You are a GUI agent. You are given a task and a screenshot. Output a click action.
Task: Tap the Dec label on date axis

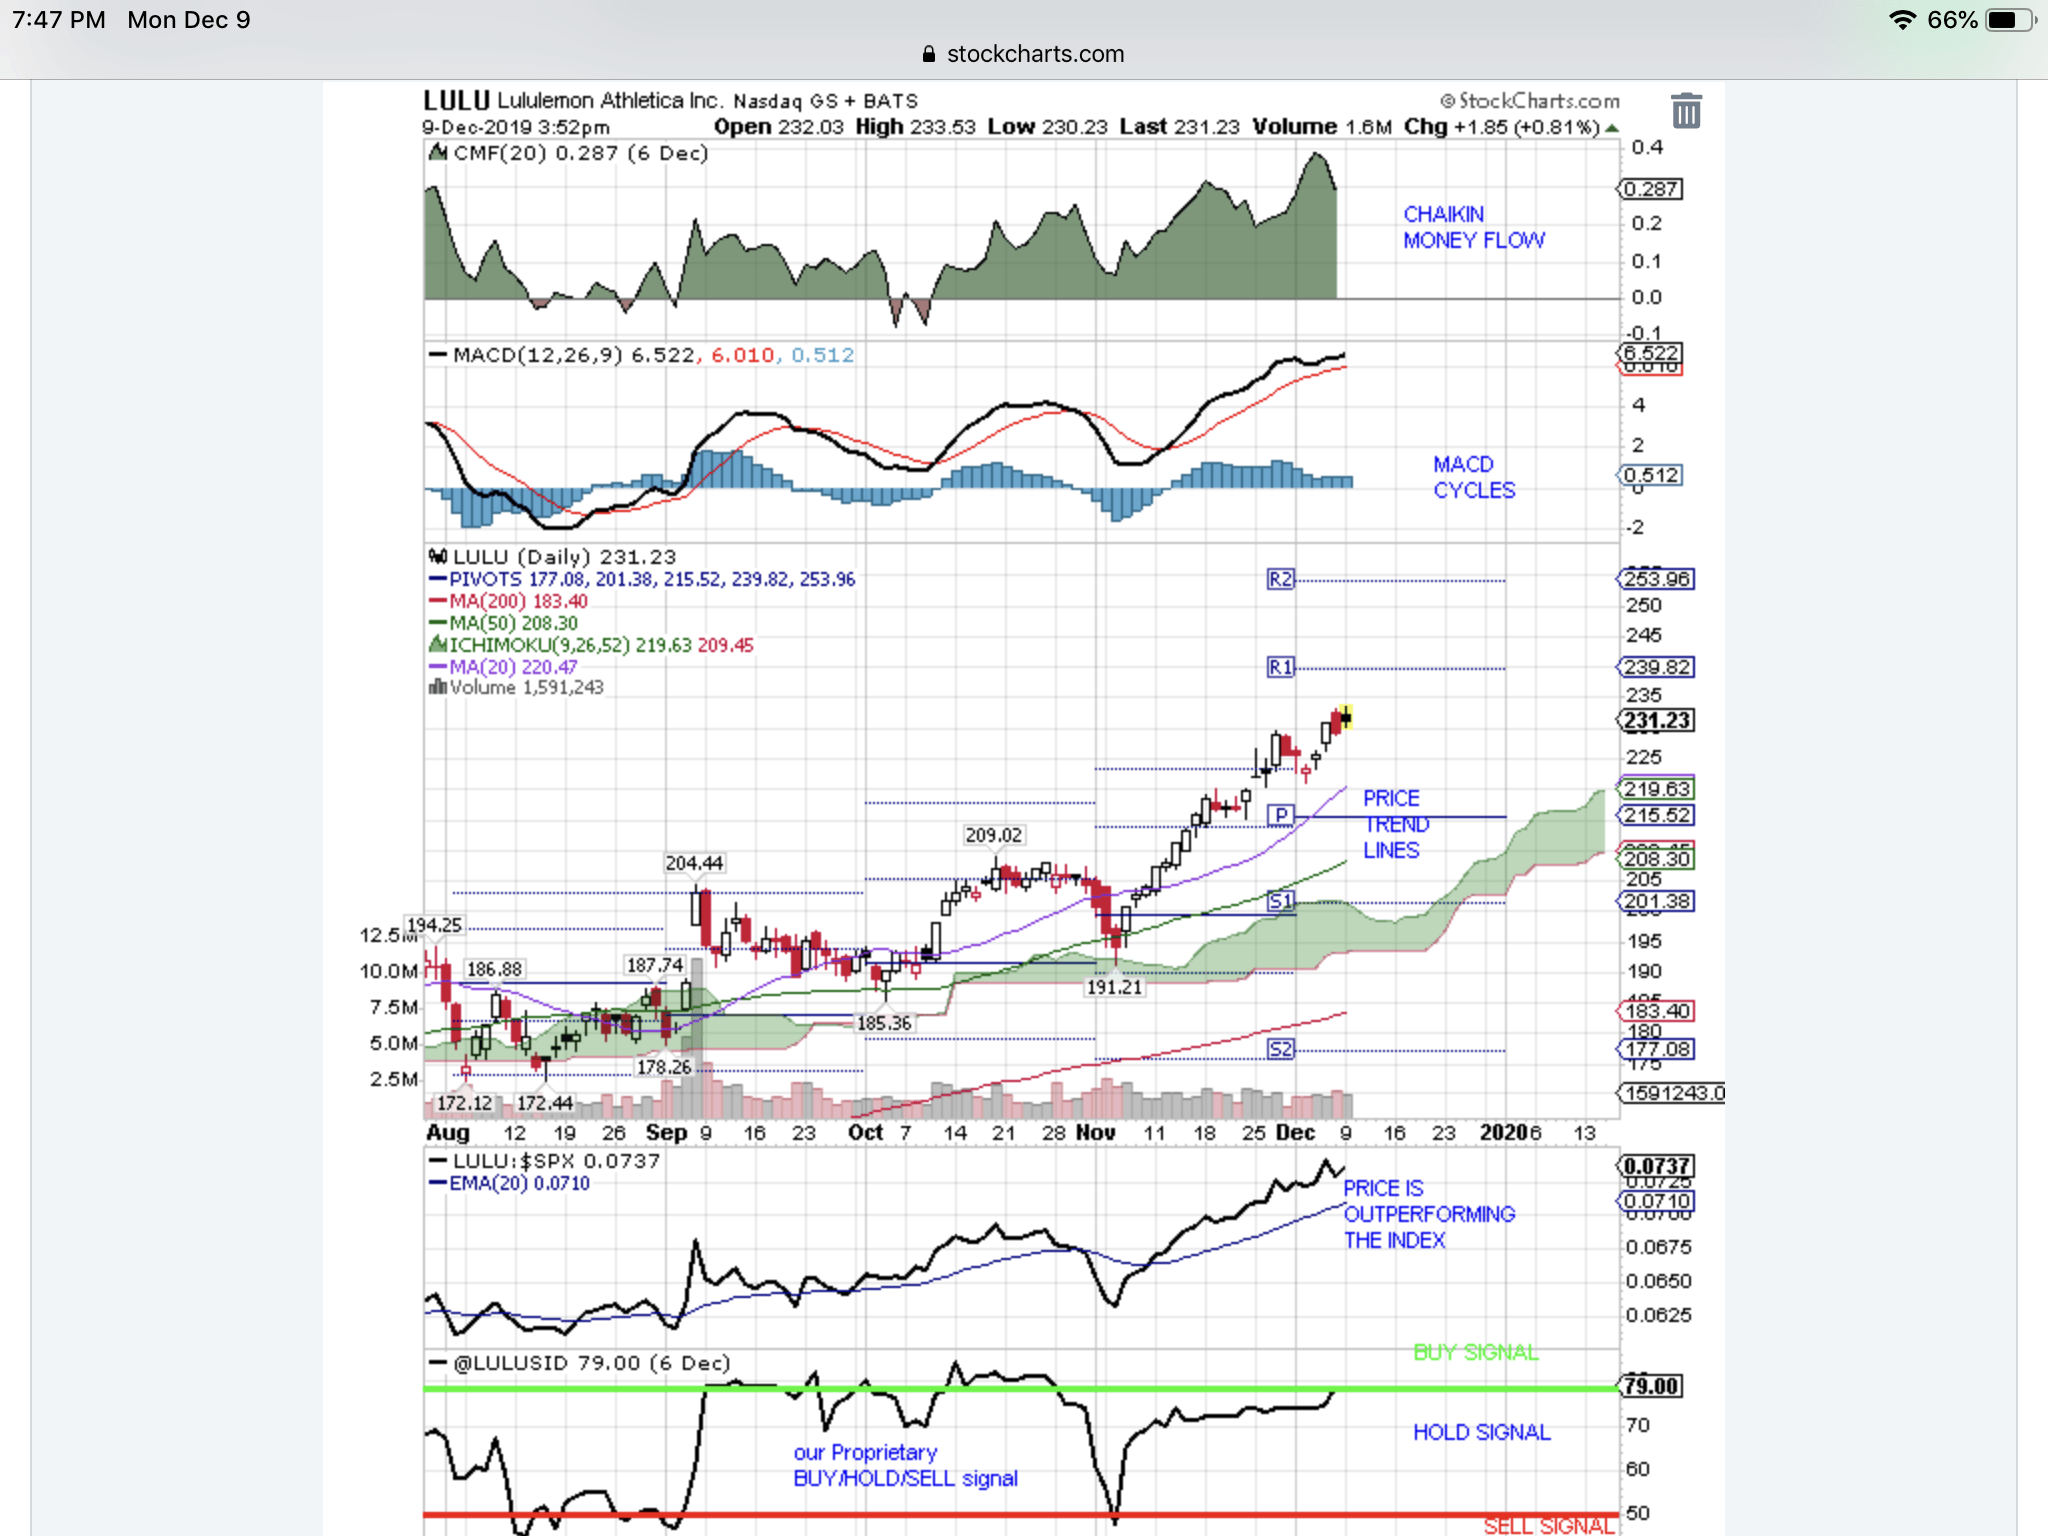tap(1295, 1132)
